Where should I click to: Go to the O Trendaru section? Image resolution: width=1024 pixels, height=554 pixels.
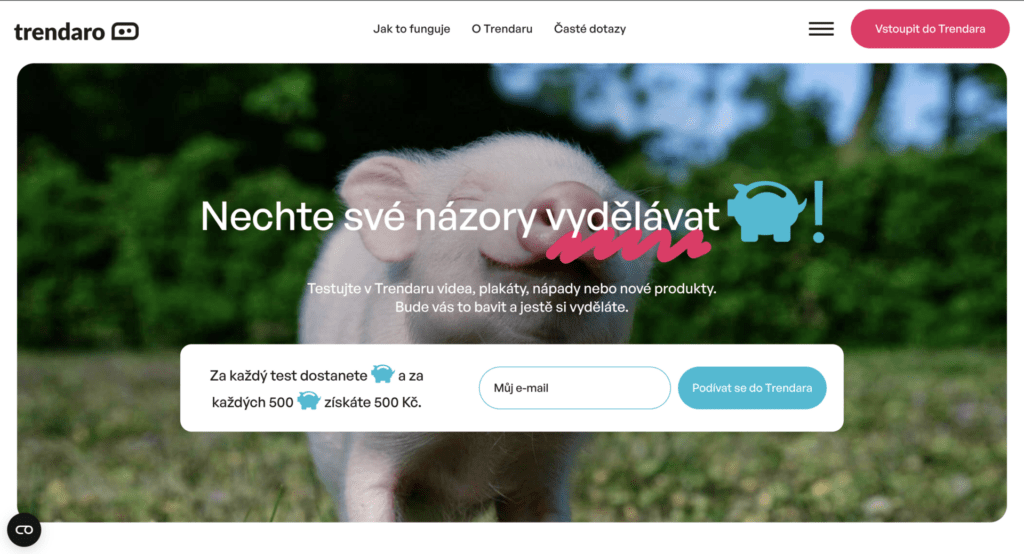pos(502,29)
